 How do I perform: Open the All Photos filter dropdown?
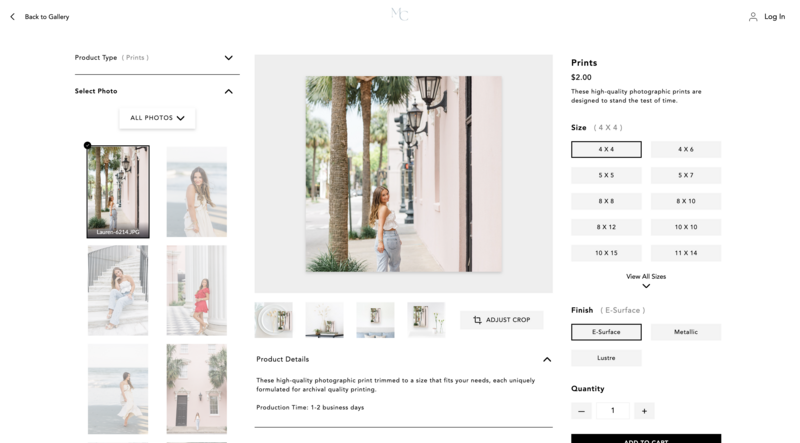[157, 118]
